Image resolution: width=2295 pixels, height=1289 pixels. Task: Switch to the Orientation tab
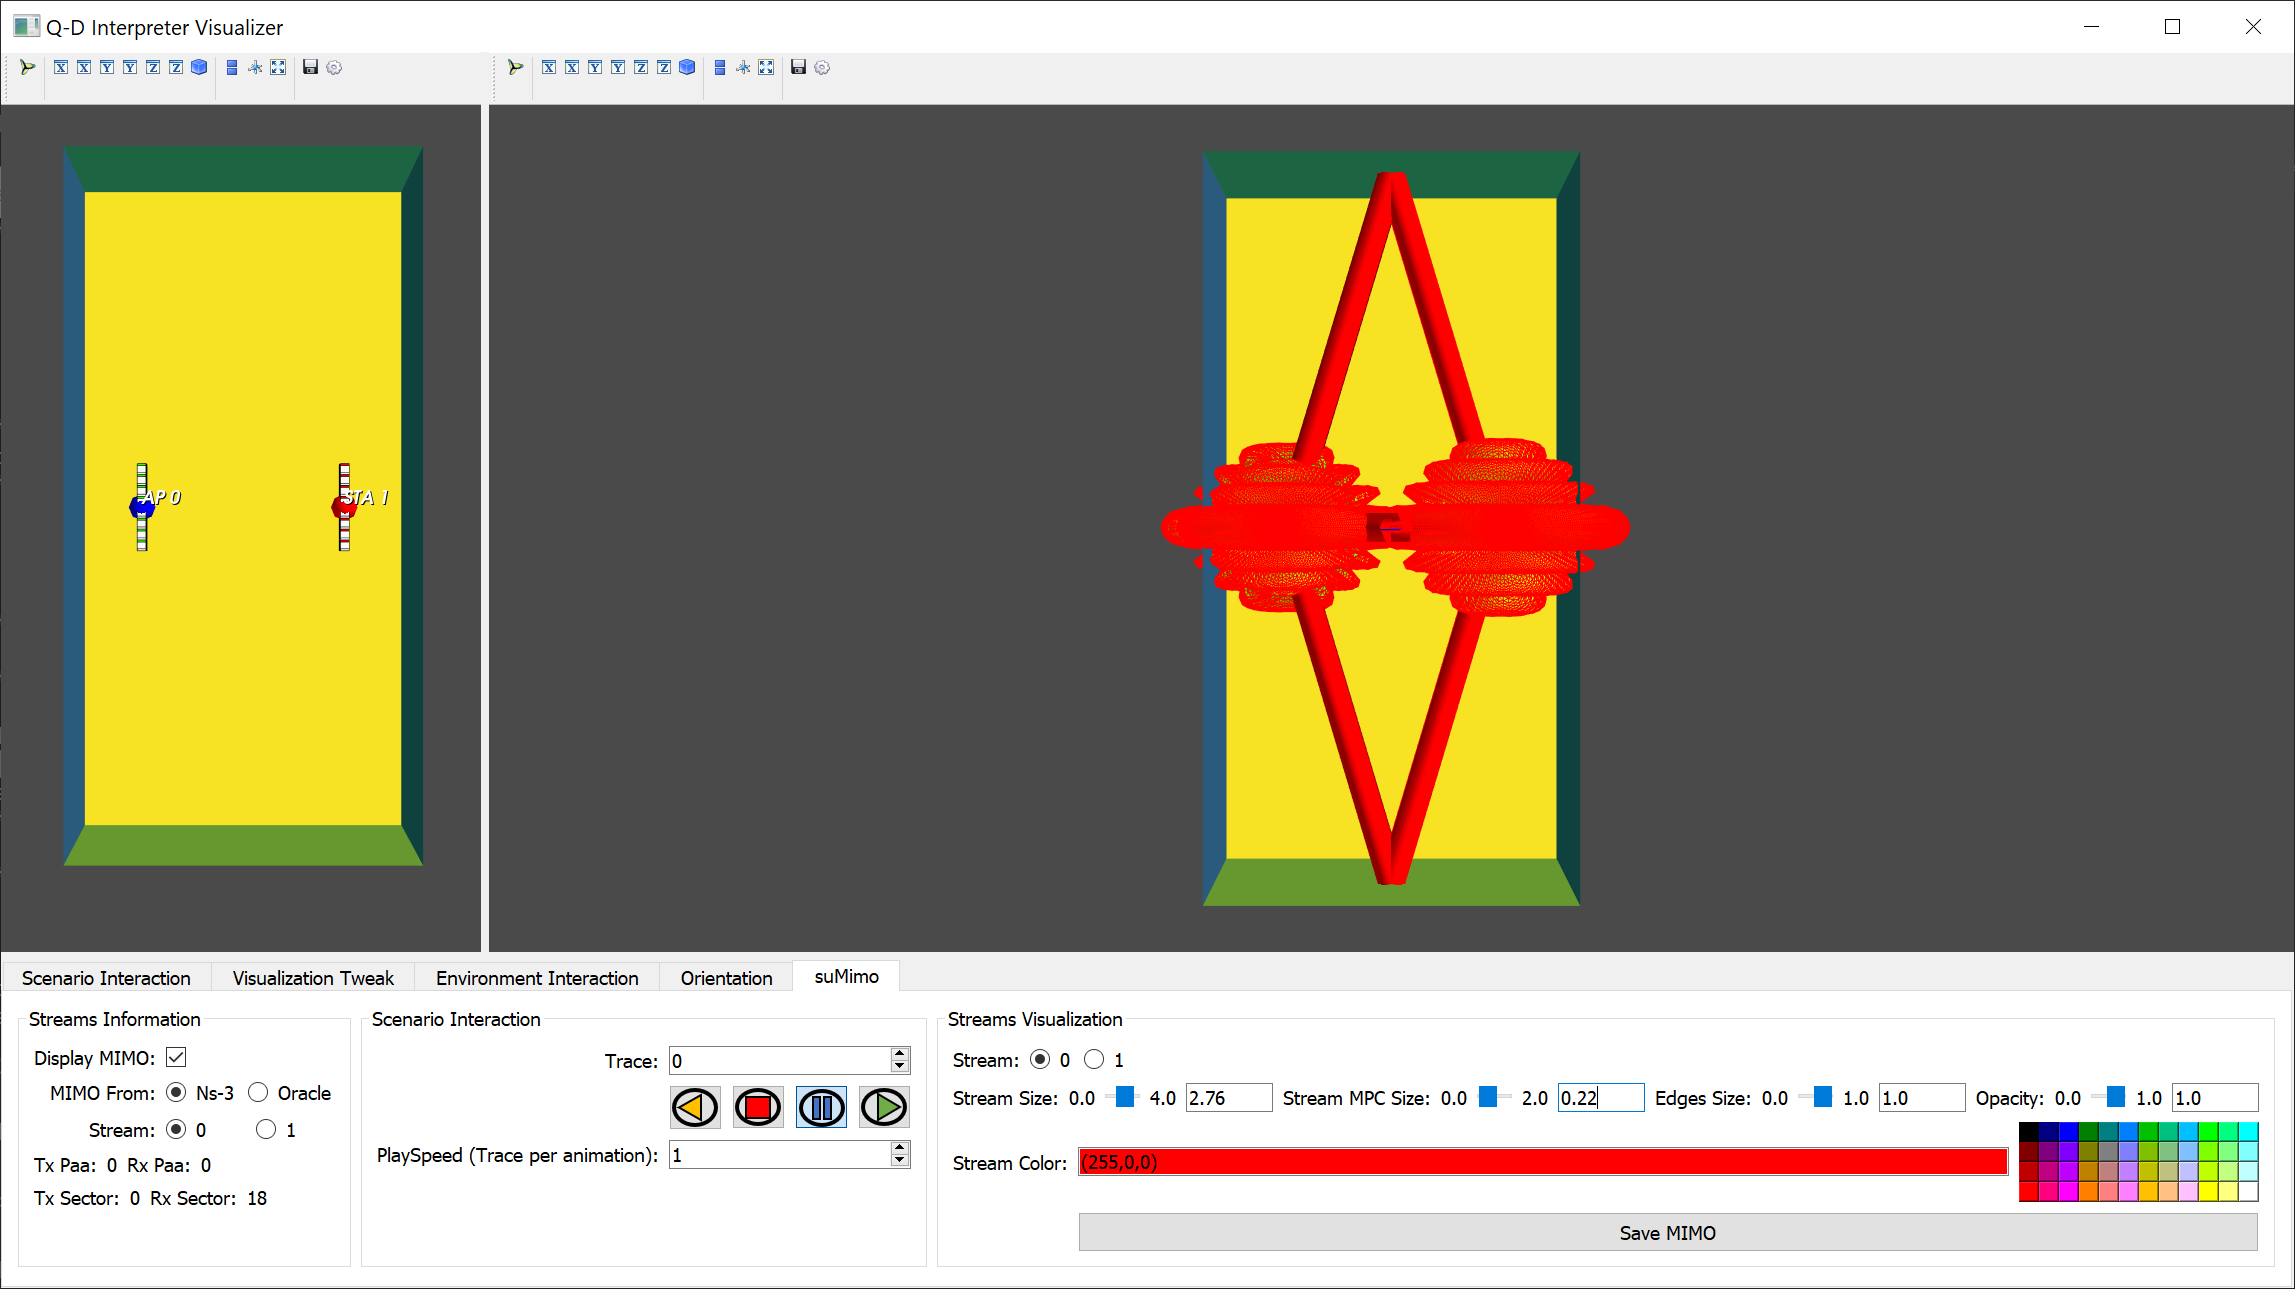(x=726, y=977)
